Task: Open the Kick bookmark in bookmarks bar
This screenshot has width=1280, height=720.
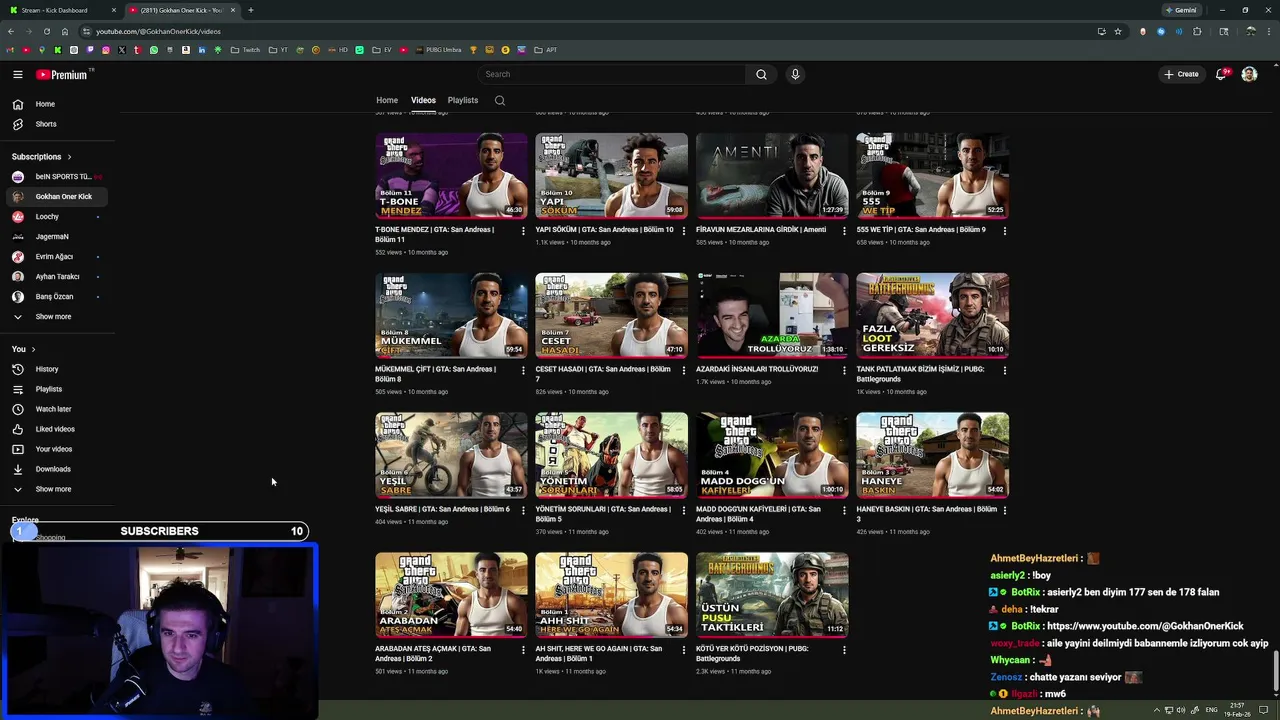Action: [57, 50]
